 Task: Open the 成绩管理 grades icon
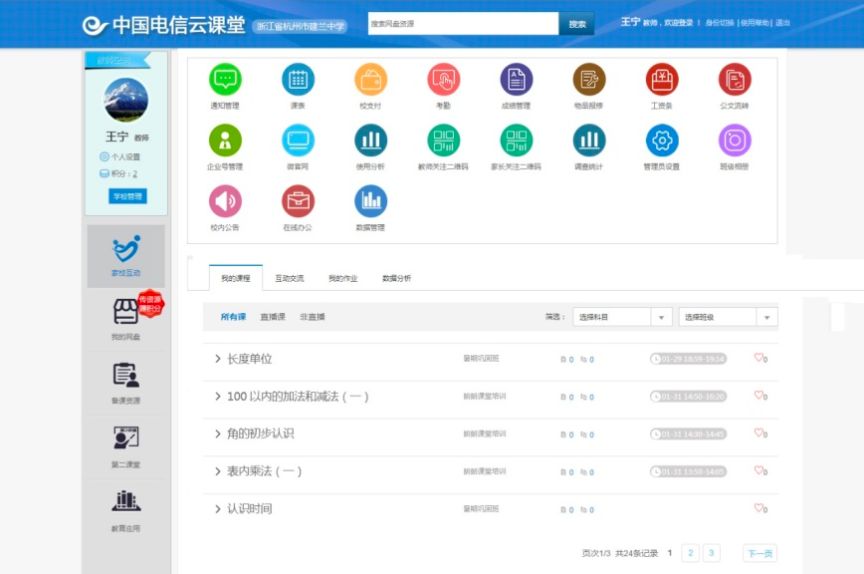[516, 80]
